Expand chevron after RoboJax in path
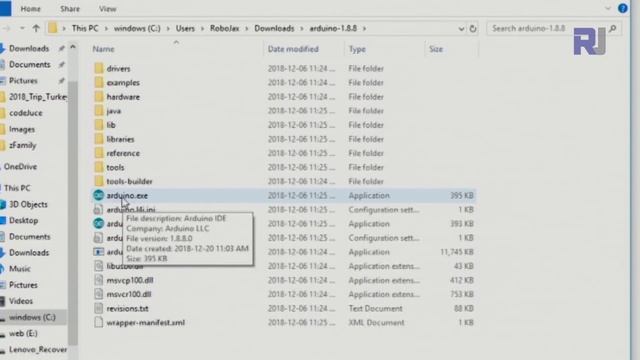640x360 pixels. (x=247, y=29)
